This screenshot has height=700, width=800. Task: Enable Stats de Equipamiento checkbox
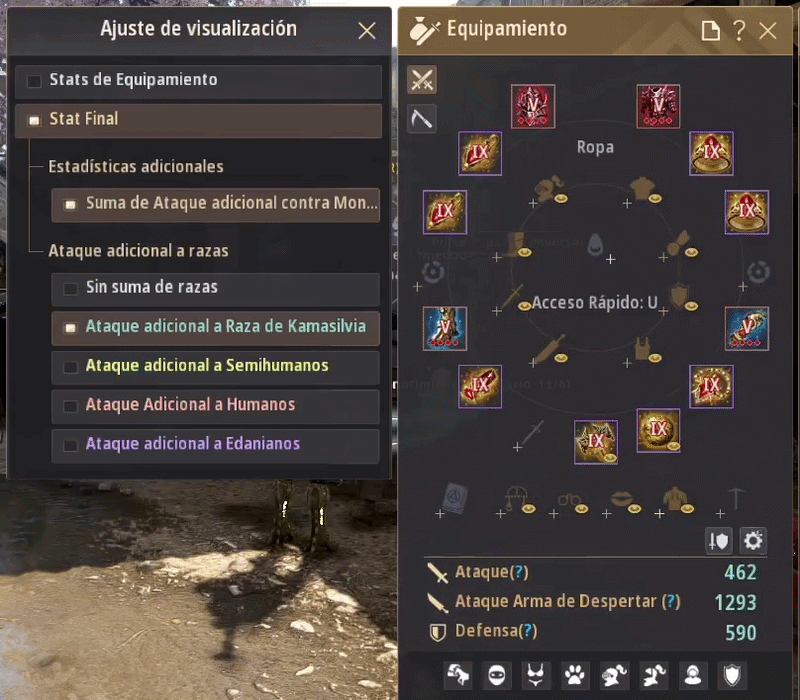(x=34, y=81)
